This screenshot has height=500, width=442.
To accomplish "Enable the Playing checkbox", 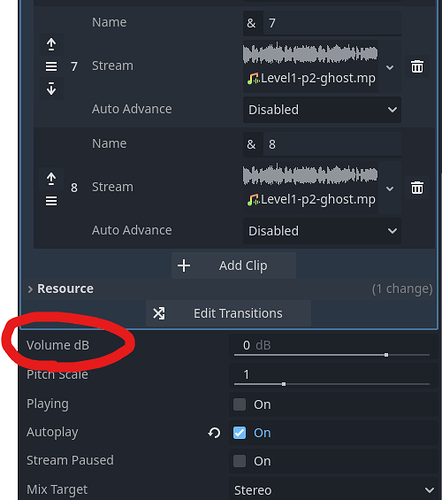I will tap(240, 404).
